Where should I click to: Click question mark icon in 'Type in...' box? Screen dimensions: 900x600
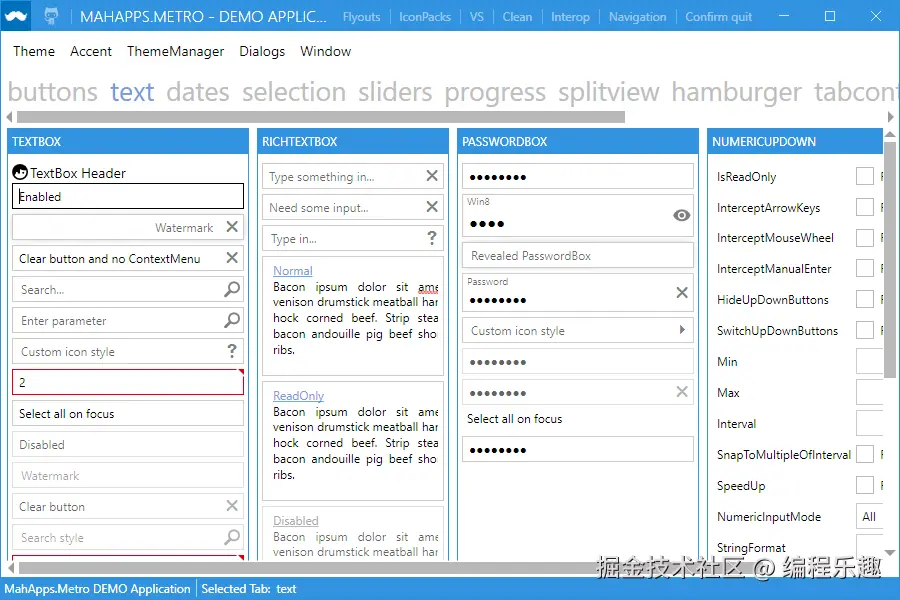tap(432, 238)
